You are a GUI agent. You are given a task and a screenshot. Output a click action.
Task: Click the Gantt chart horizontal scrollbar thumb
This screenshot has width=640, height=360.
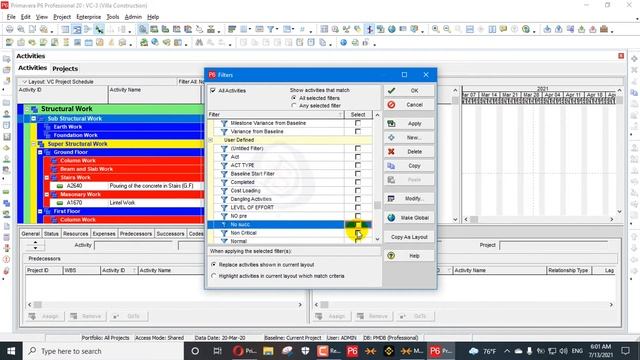tap(474, 220)
